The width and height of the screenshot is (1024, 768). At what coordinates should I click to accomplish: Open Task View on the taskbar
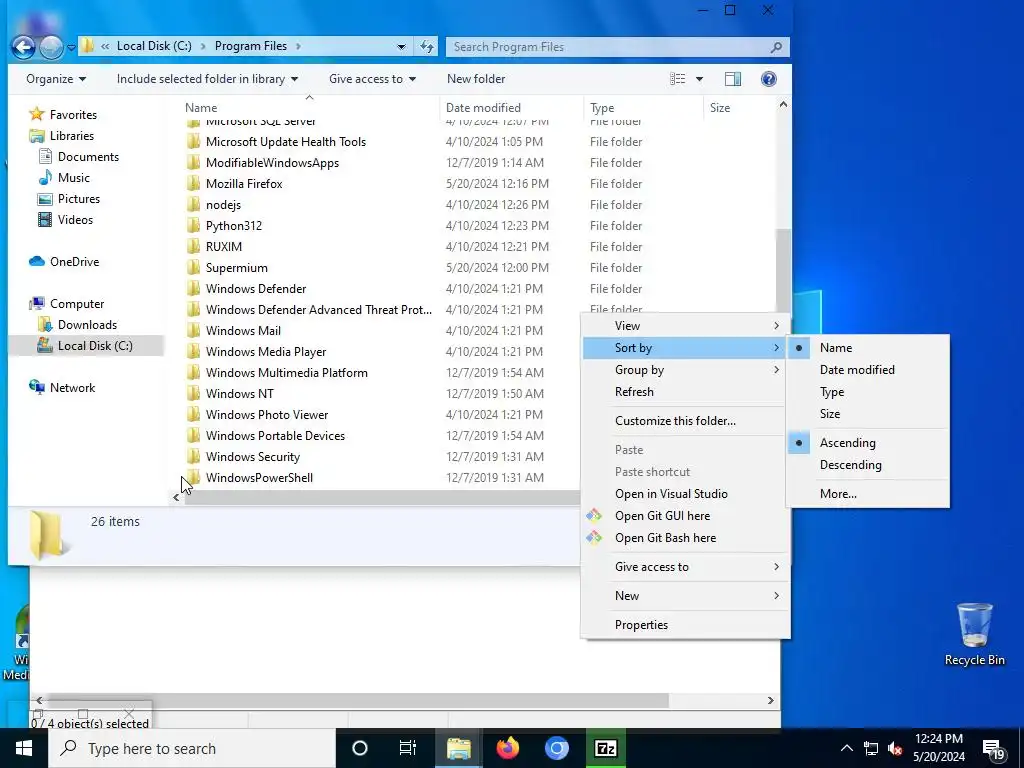click(408, 748)
